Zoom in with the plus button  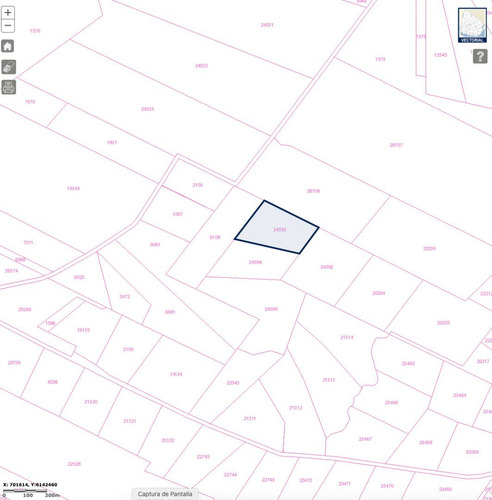(x=8, y=13)
